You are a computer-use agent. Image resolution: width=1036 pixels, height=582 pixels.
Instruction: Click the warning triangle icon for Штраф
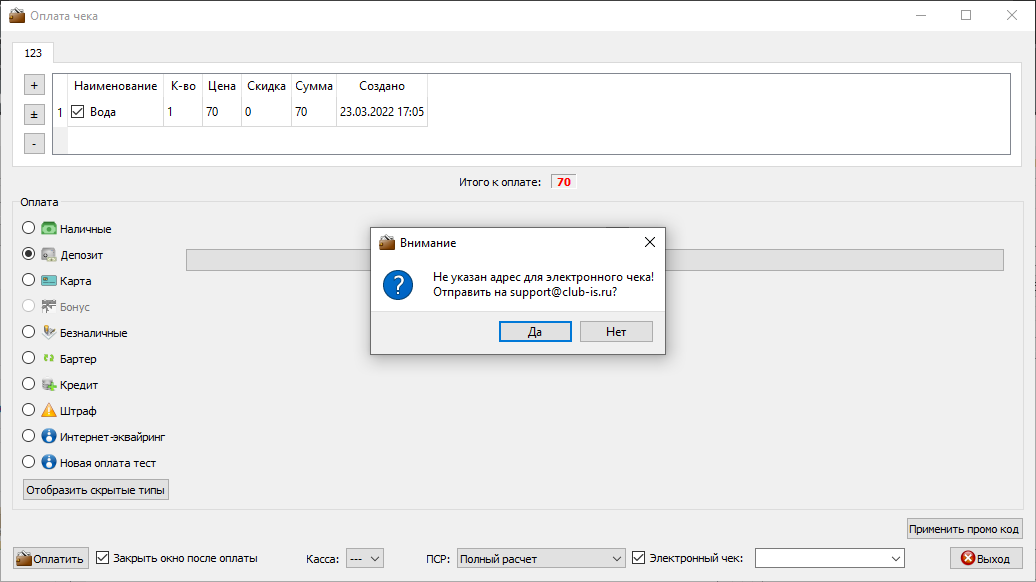click(x=48, y=410)
